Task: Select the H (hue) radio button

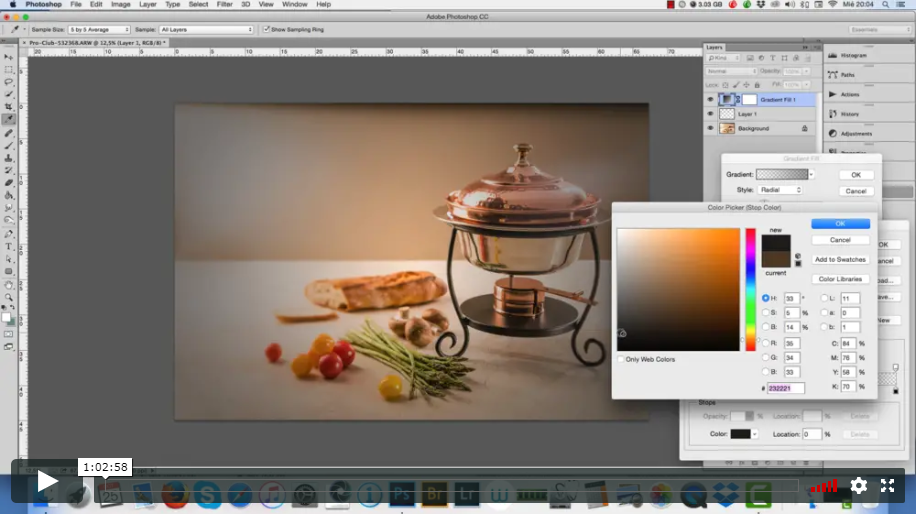Action: point(765,298)
